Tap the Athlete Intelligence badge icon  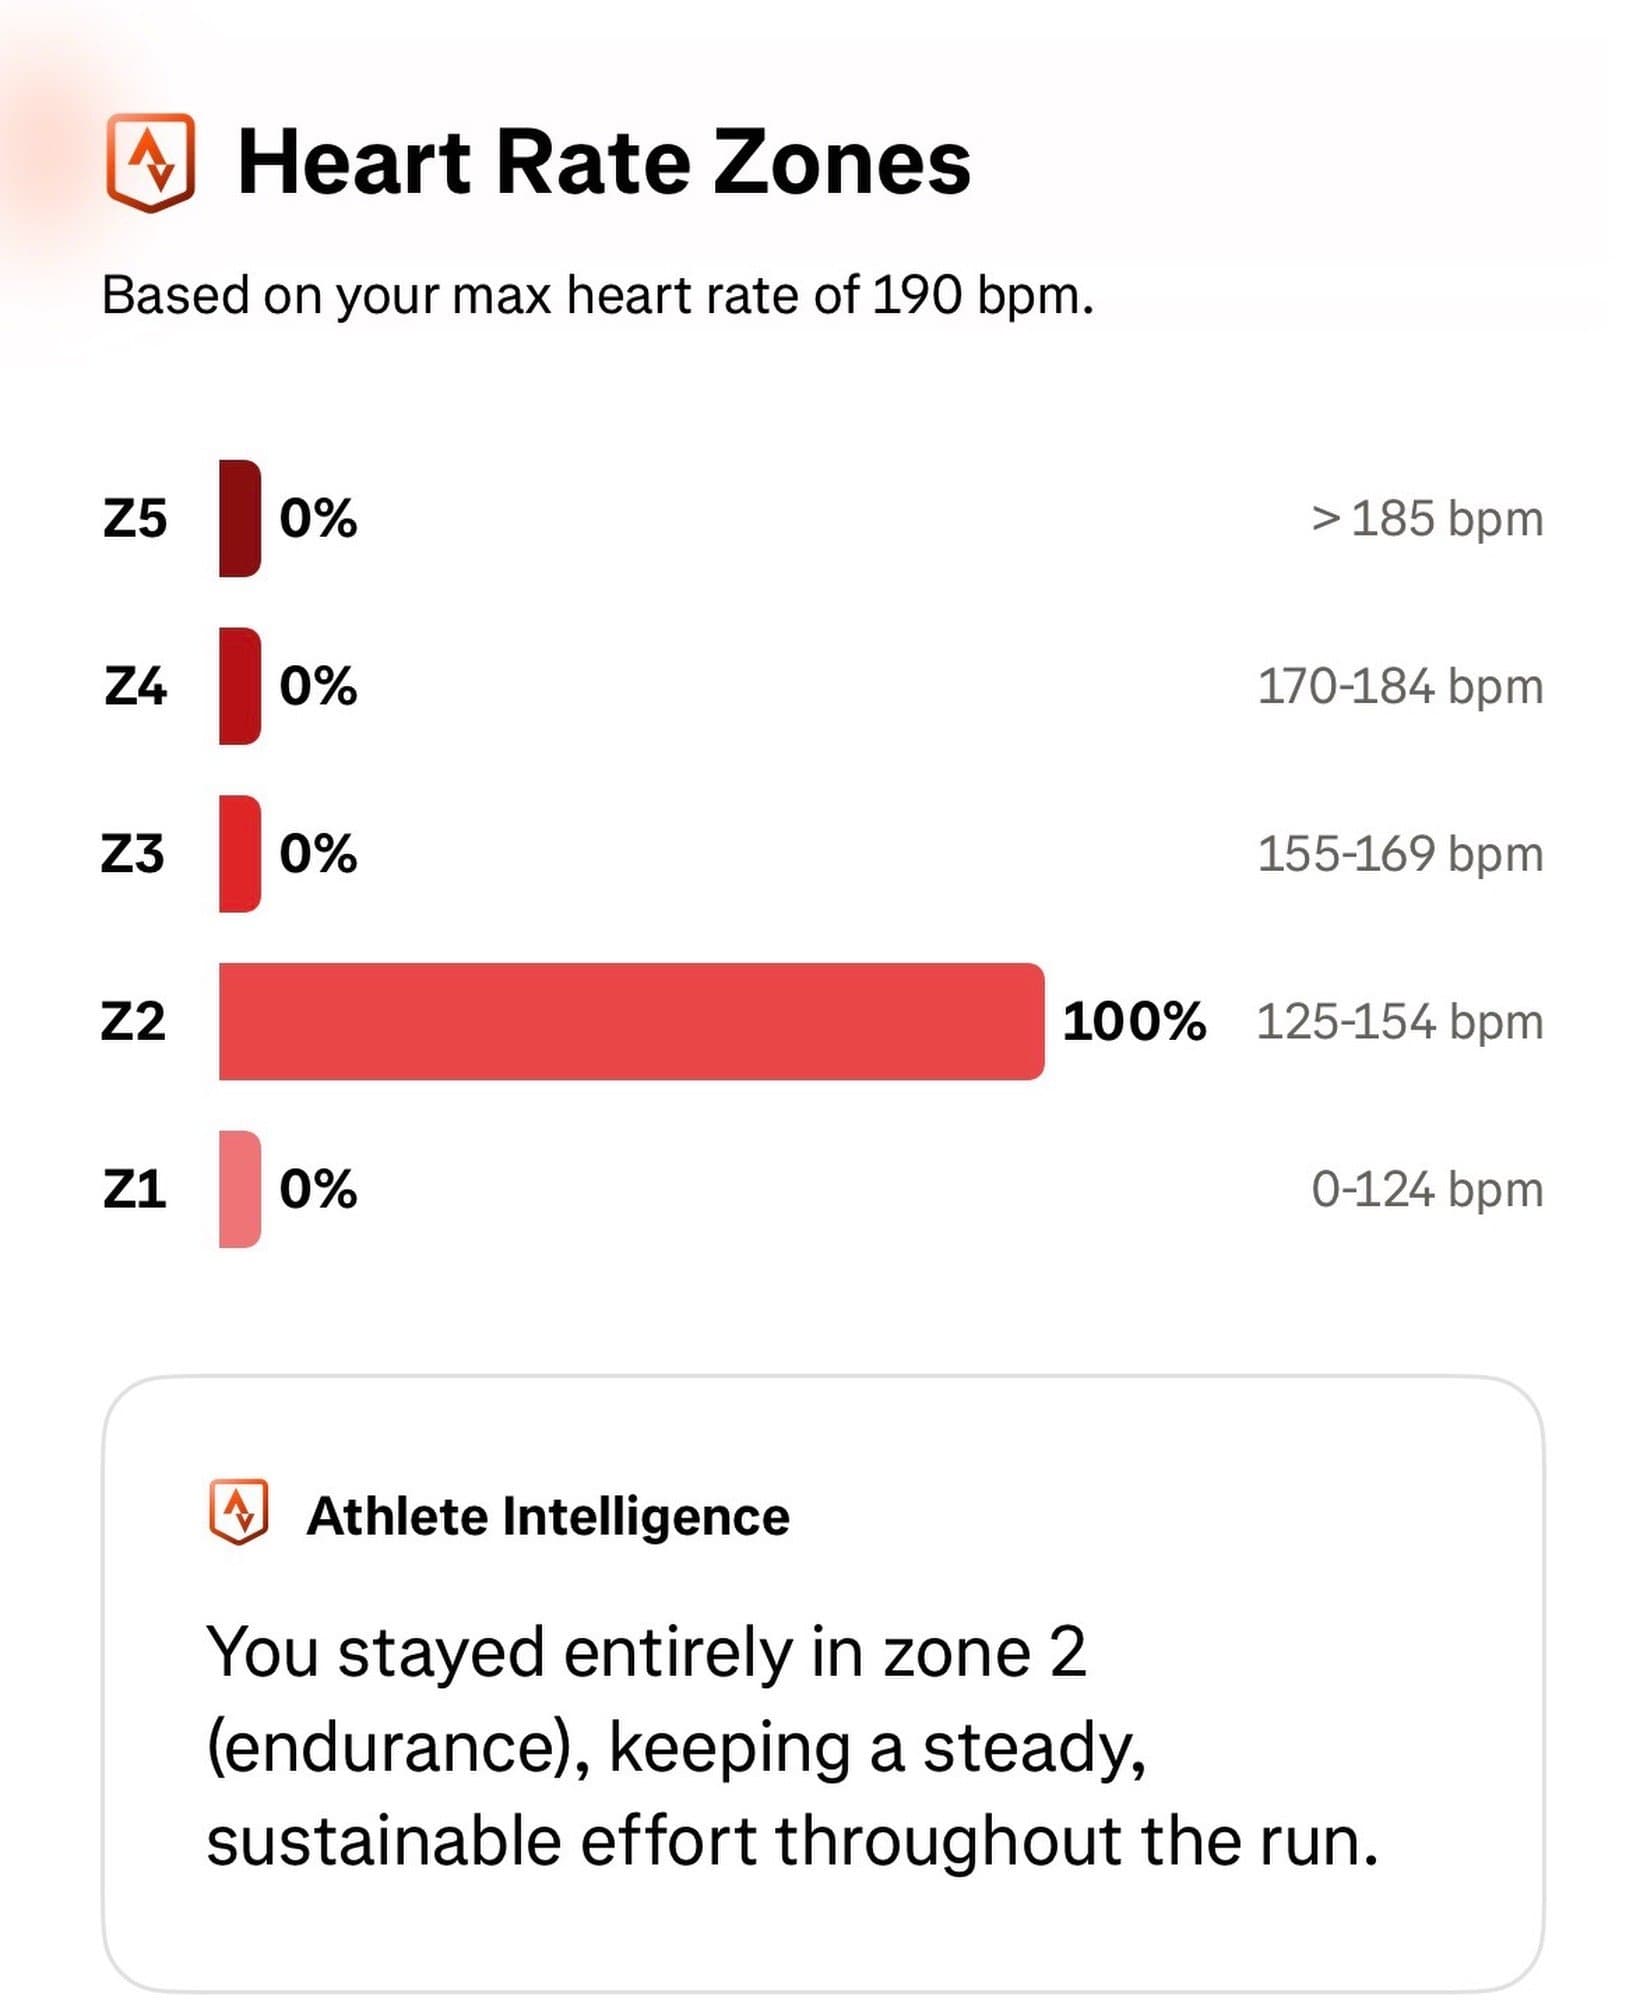coord(238,1511)
